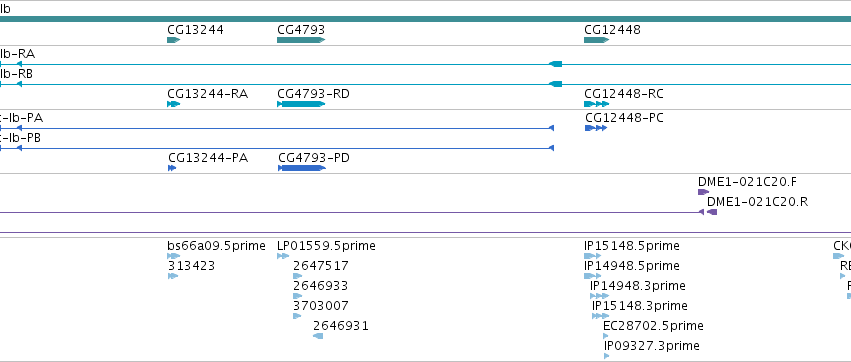The width and height of the screenshot is (851, 362).
Task: Click the CG13244-RA transcript glyph
Action: tap(174, 104)
